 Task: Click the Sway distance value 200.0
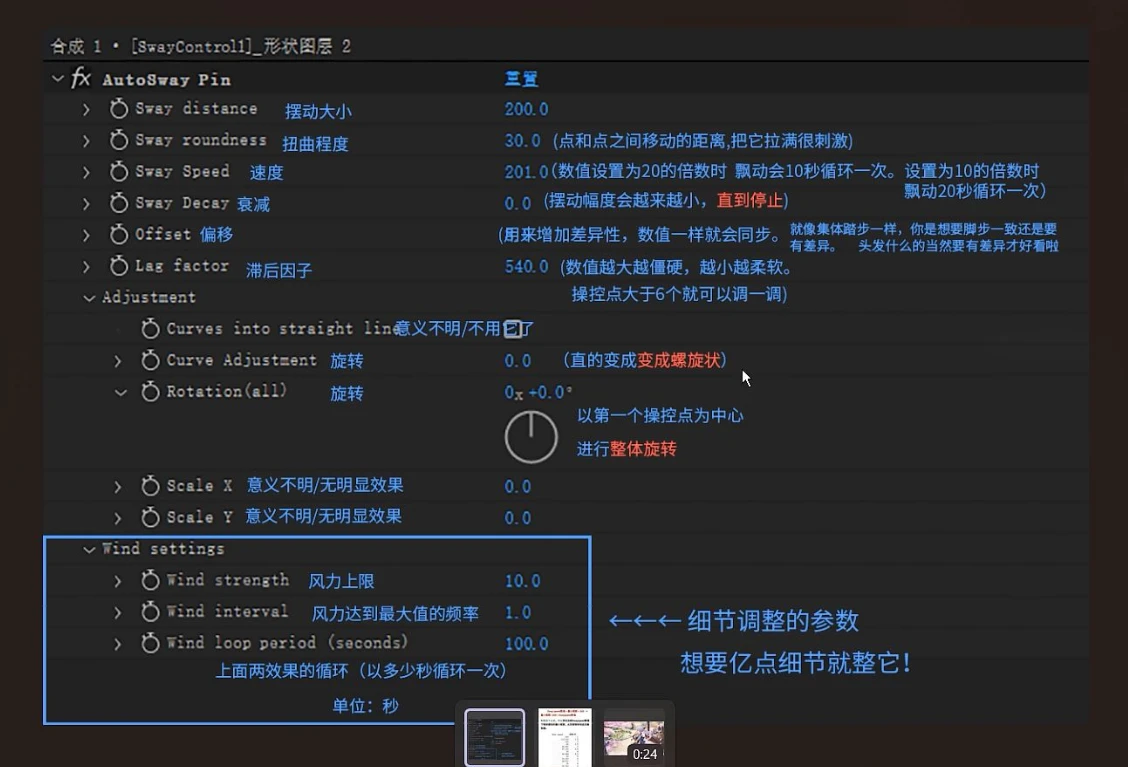[x=526, y=109]
